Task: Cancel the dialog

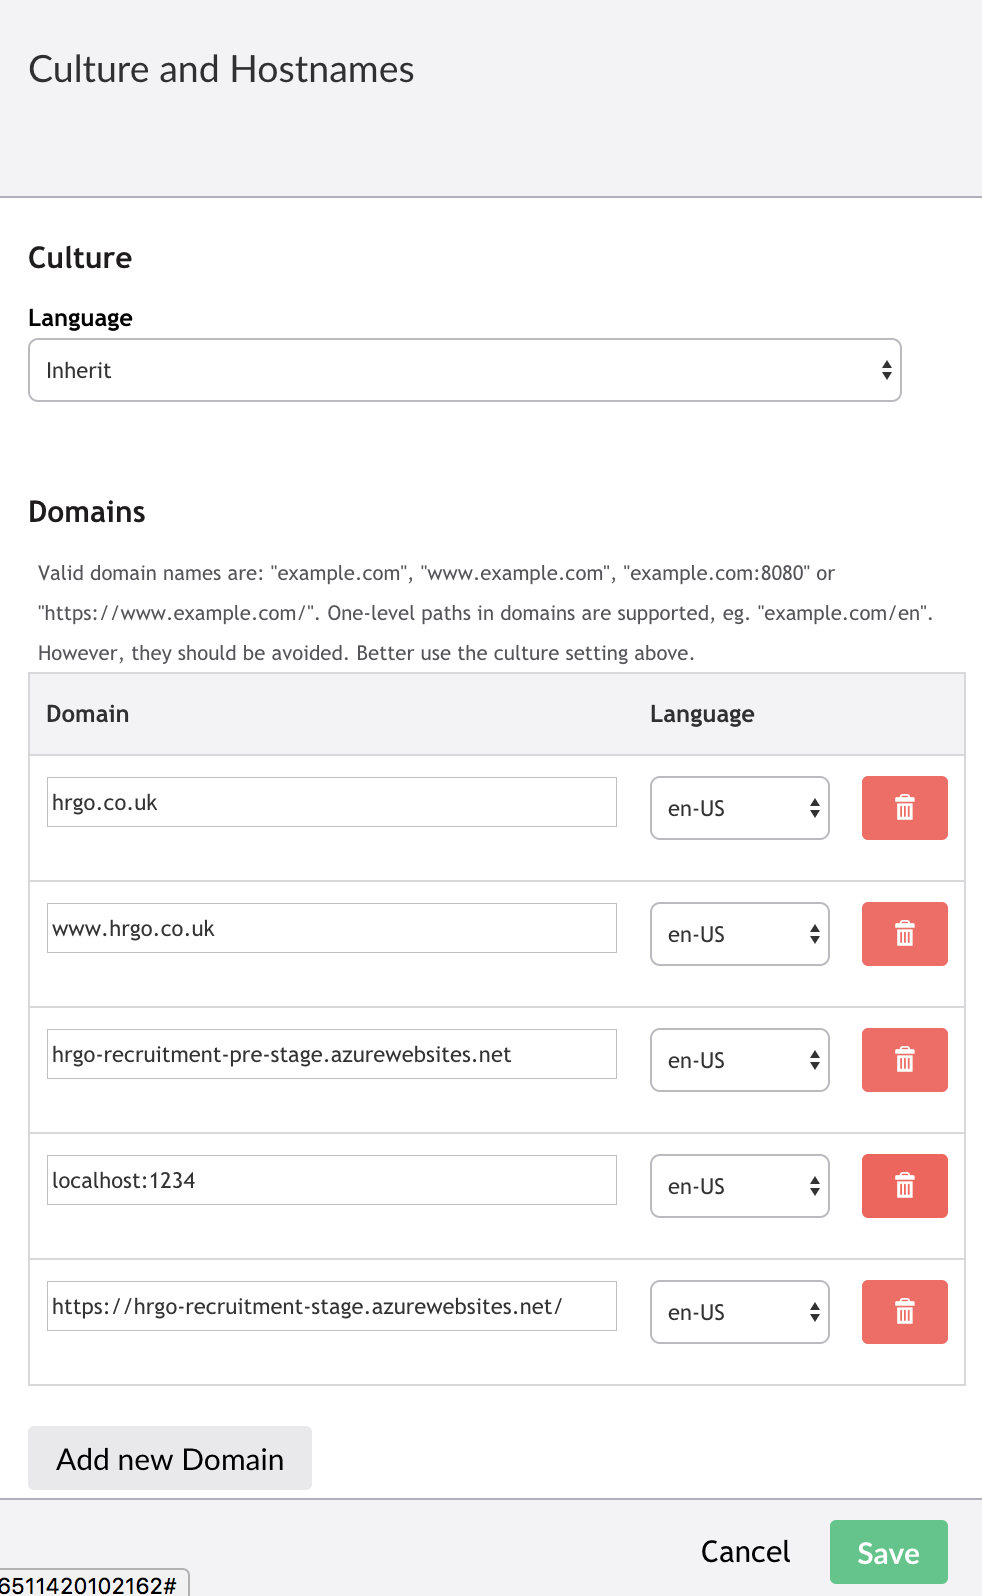Action: [x=745, y=1552]
